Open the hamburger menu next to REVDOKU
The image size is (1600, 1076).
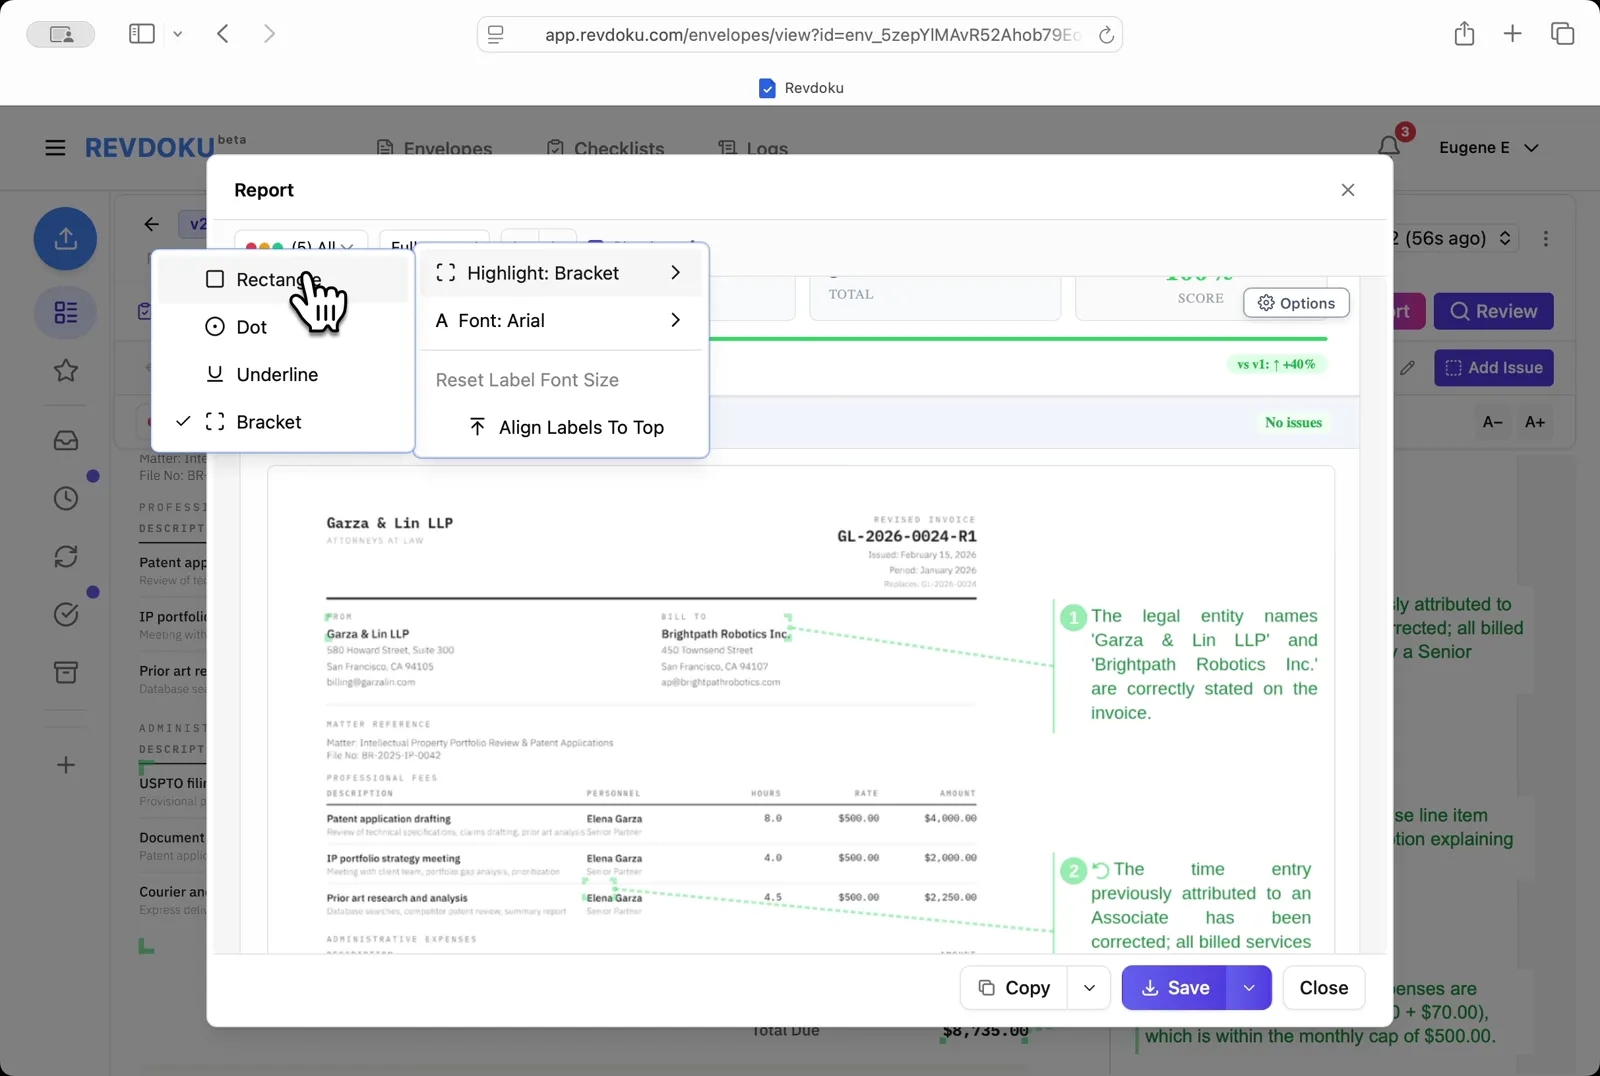55,147
